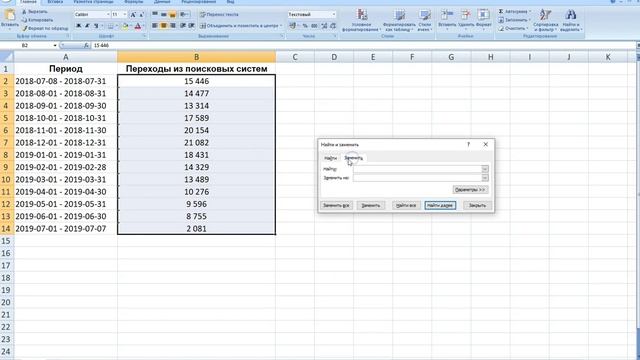Toggle underline formatting in the ribbon

[x=96, y=26]
